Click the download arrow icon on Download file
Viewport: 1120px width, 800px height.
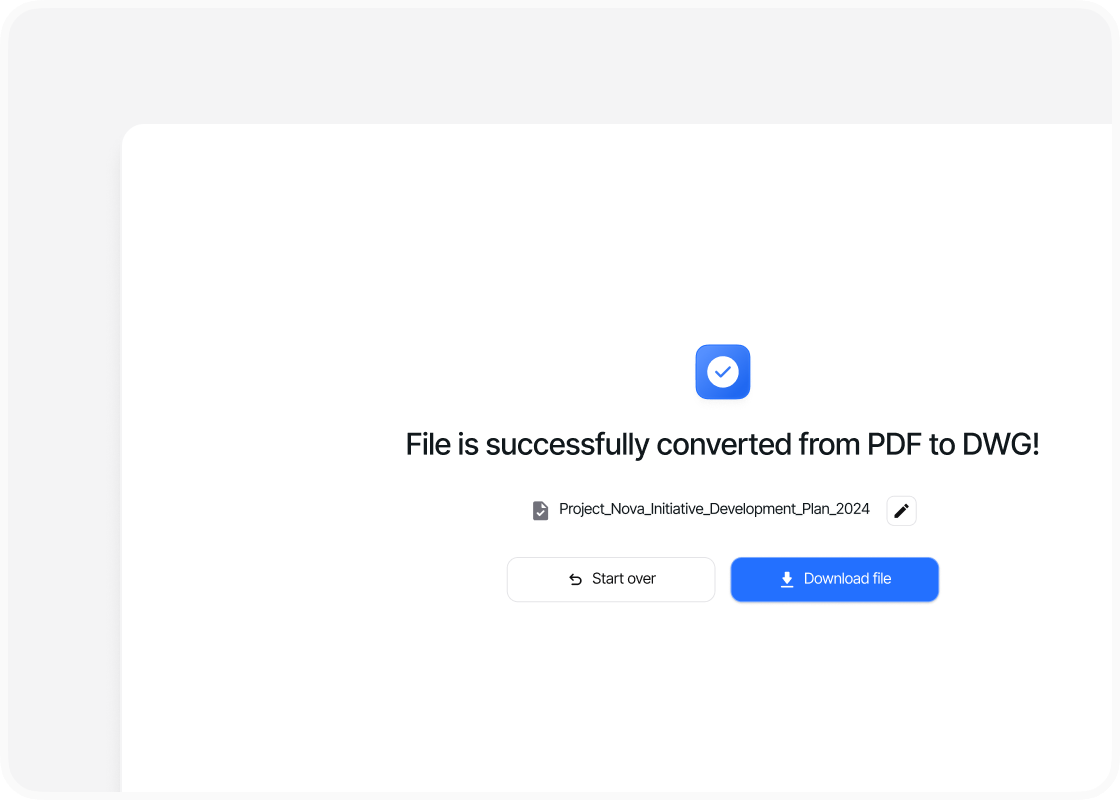coord(787,579)
